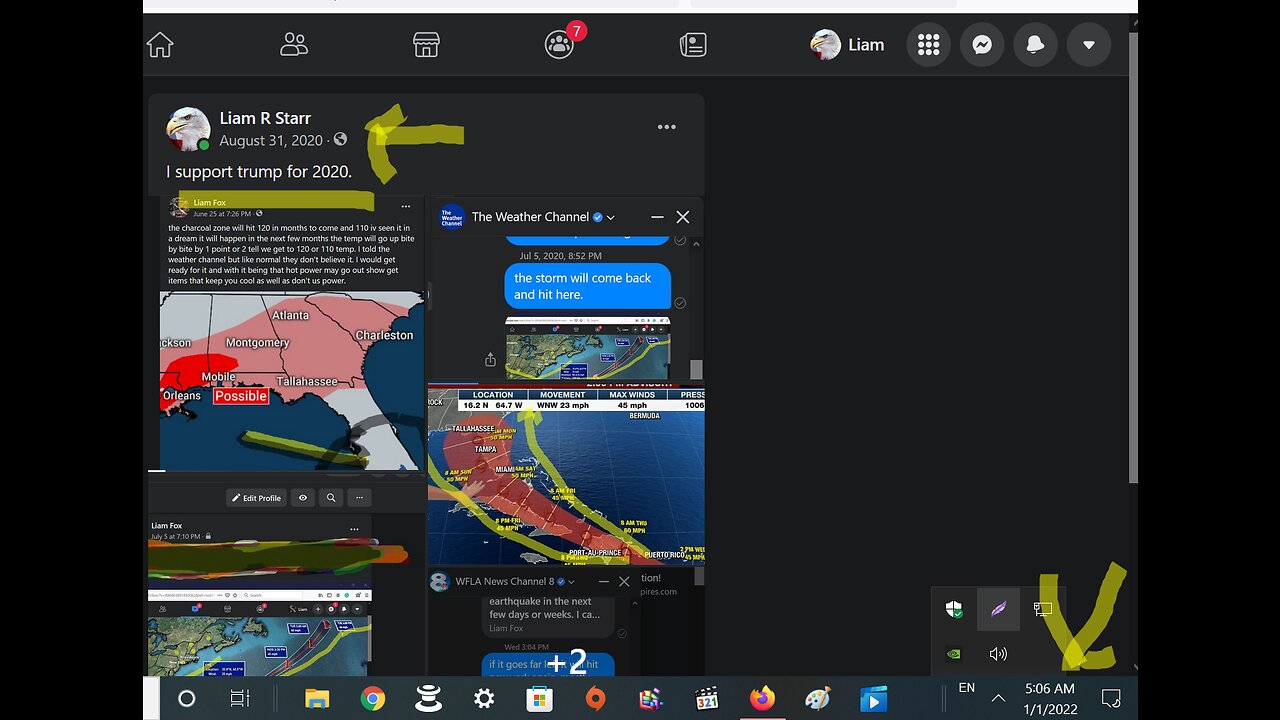The width and height of the screenshot is (1280, 720).
Task: Open the +2 more photos tile
Action: point(567,622)
